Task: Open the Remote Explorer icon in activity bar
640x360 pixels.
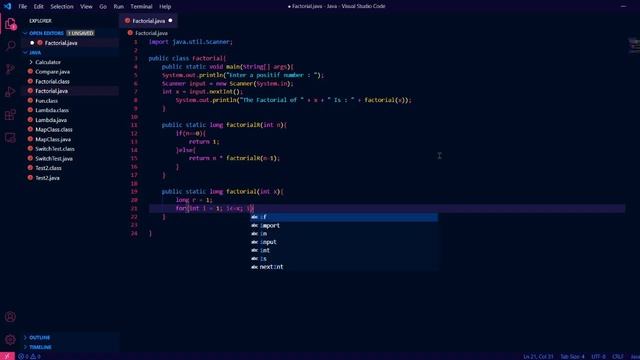Action: click(10, 138)
